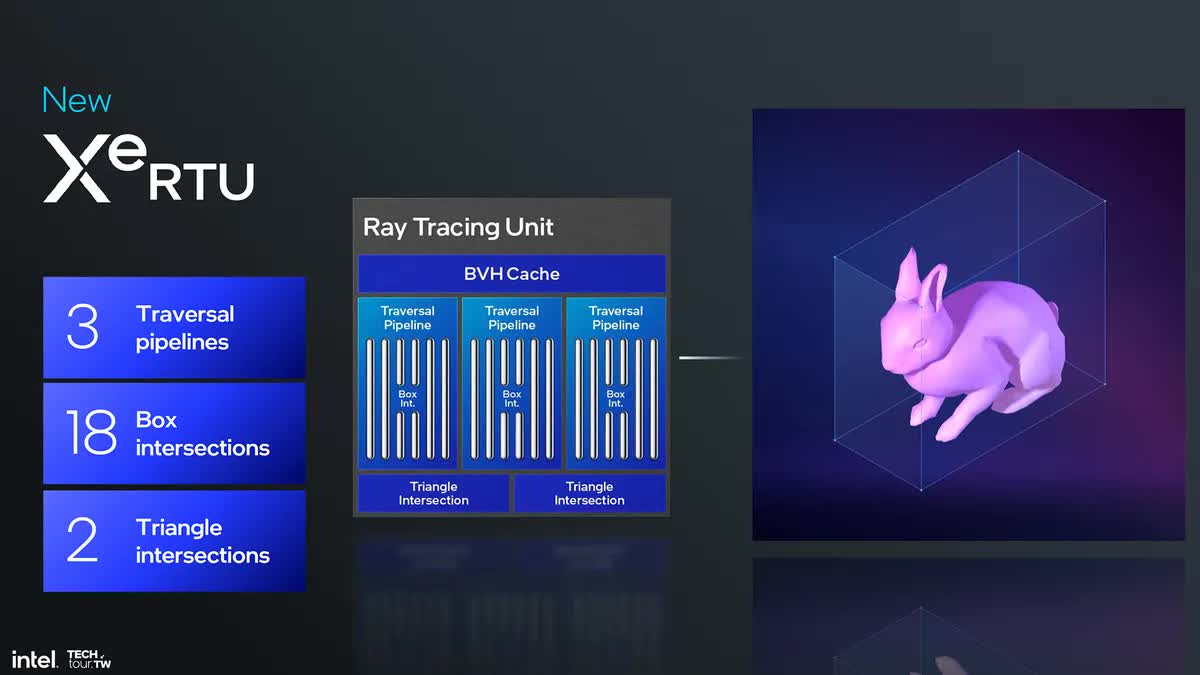Click the Ray Tracing Unit title
The height and width of the screenshot is (675, 1200).
point(458,227)
